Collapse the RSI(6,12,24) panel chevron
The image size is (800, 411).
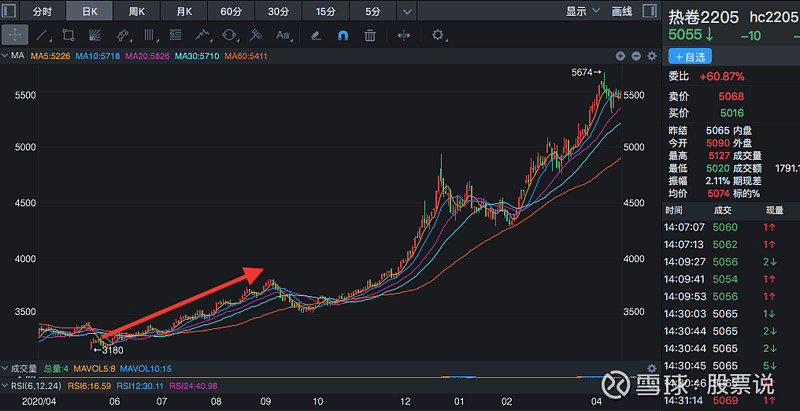tap(5, 386)
